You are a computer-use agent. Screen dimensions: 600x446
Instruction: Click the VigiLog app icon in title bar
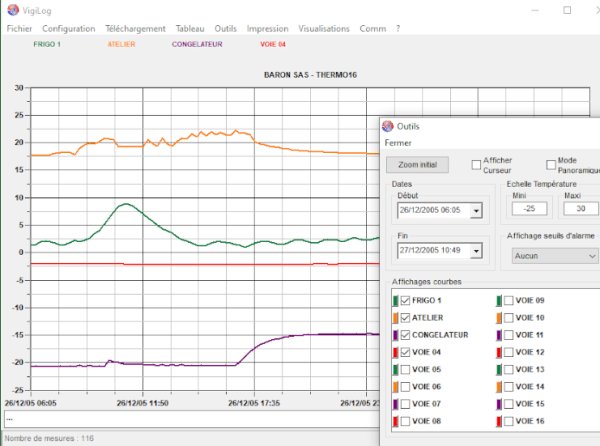click(13, 10)
